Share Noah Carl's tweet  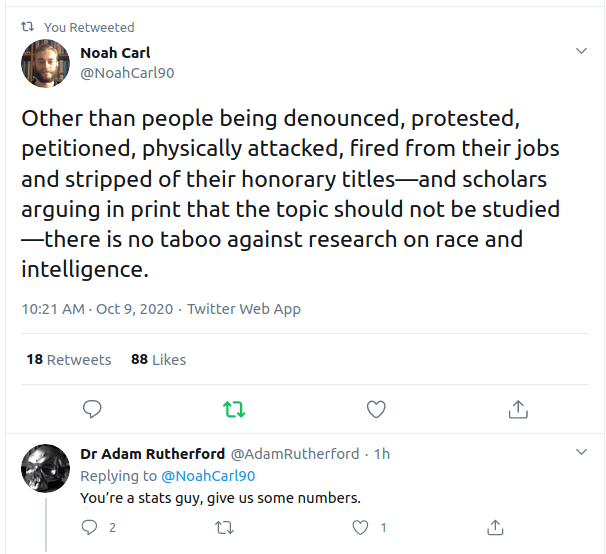pyautogui.click(x=518, y=409)
